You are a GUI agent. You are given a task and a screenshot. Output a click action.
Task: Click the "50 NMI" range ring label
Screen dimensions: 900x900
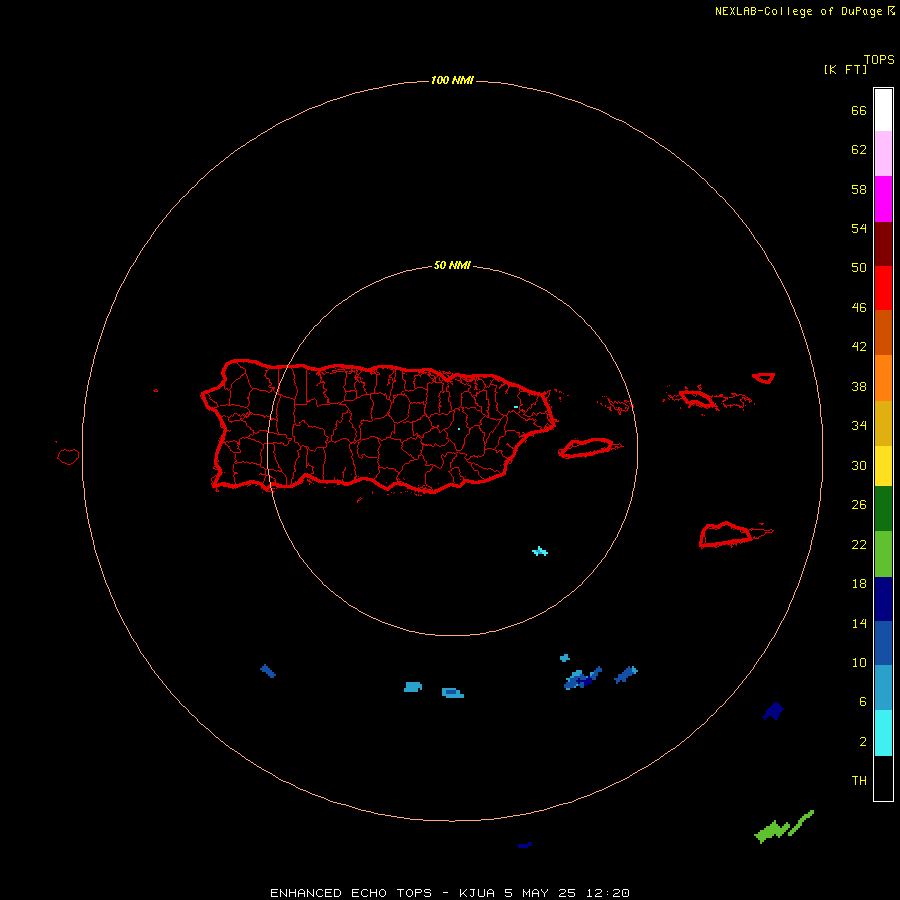(452, 265)
